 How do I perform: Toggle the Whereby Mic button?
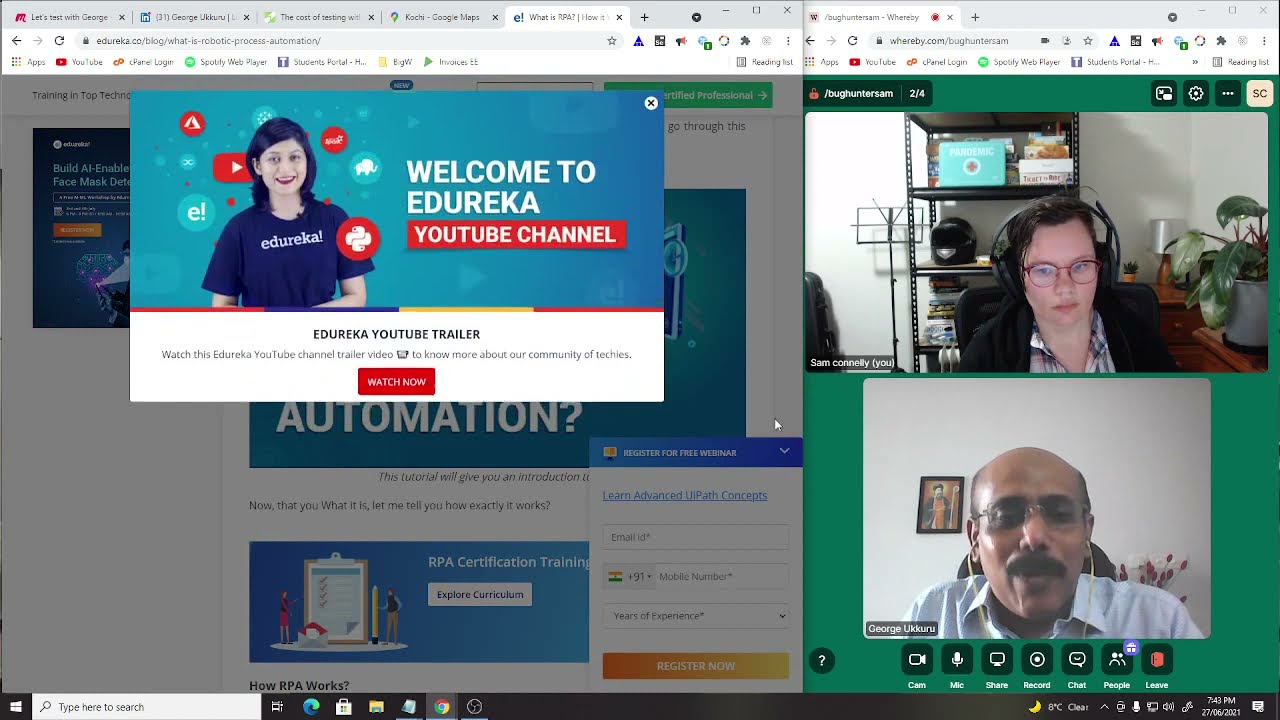click(x=957, y=660)
